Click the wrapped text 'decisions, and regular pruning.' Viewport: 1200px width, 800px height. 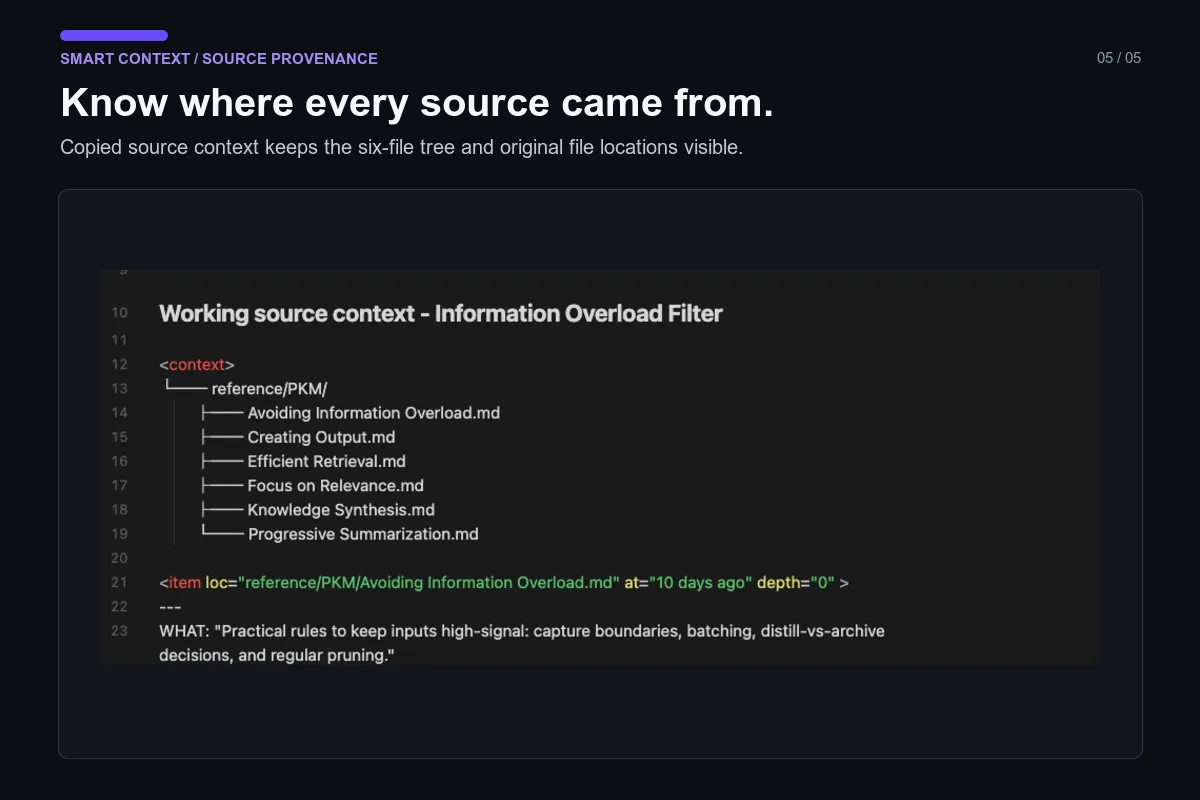click(x=277, y=656)
